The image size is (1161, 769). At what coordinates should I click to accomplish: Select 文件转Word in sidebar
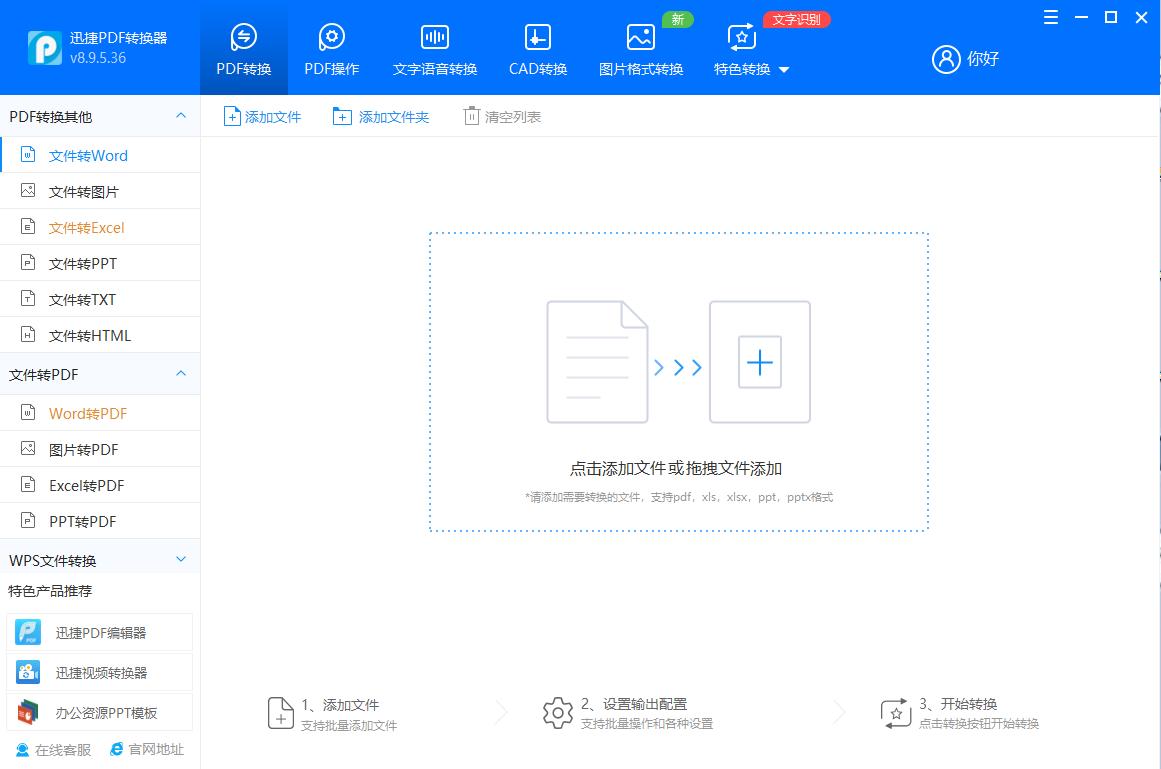click(100, 155)
